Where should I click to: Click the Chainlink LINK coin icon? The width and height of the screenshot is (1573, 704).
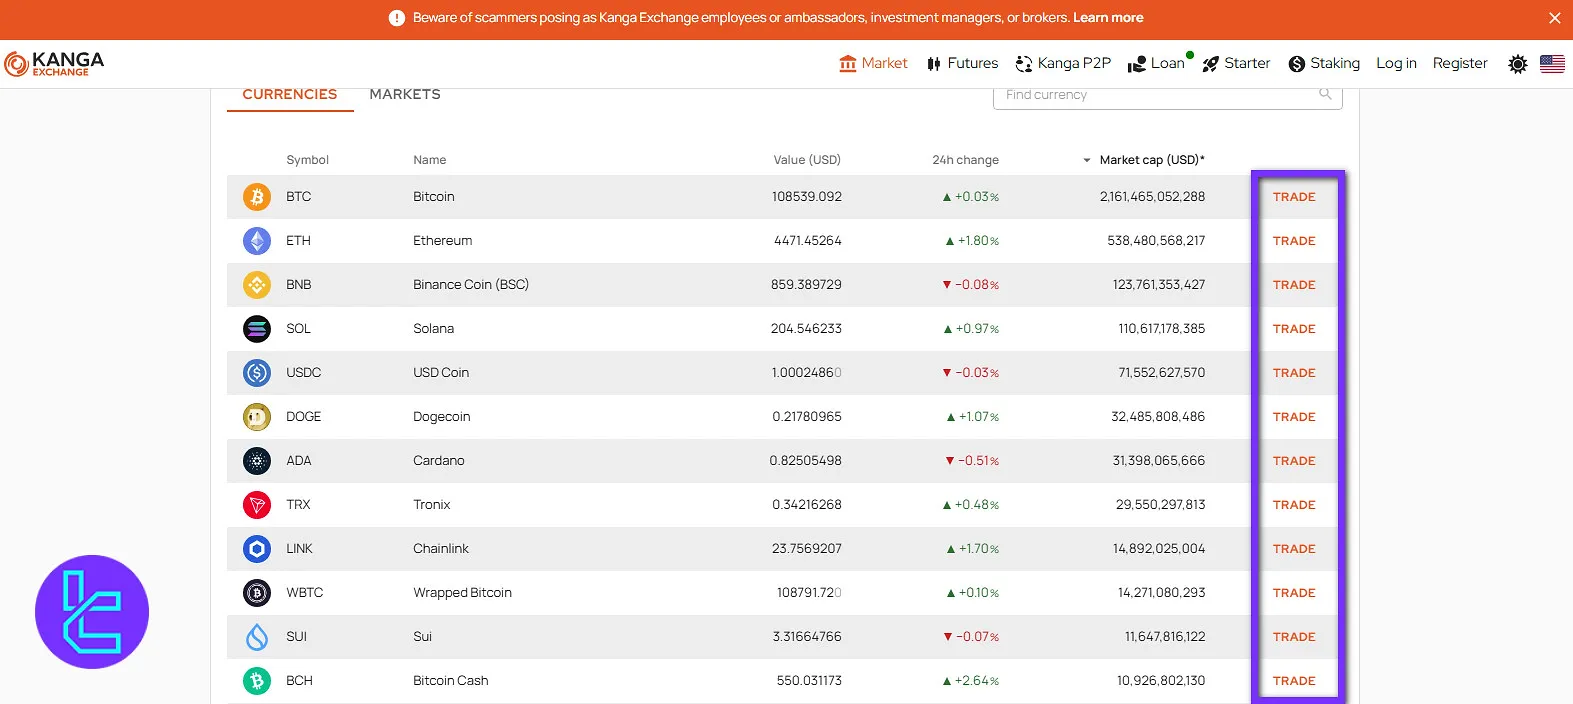(257, 549)
